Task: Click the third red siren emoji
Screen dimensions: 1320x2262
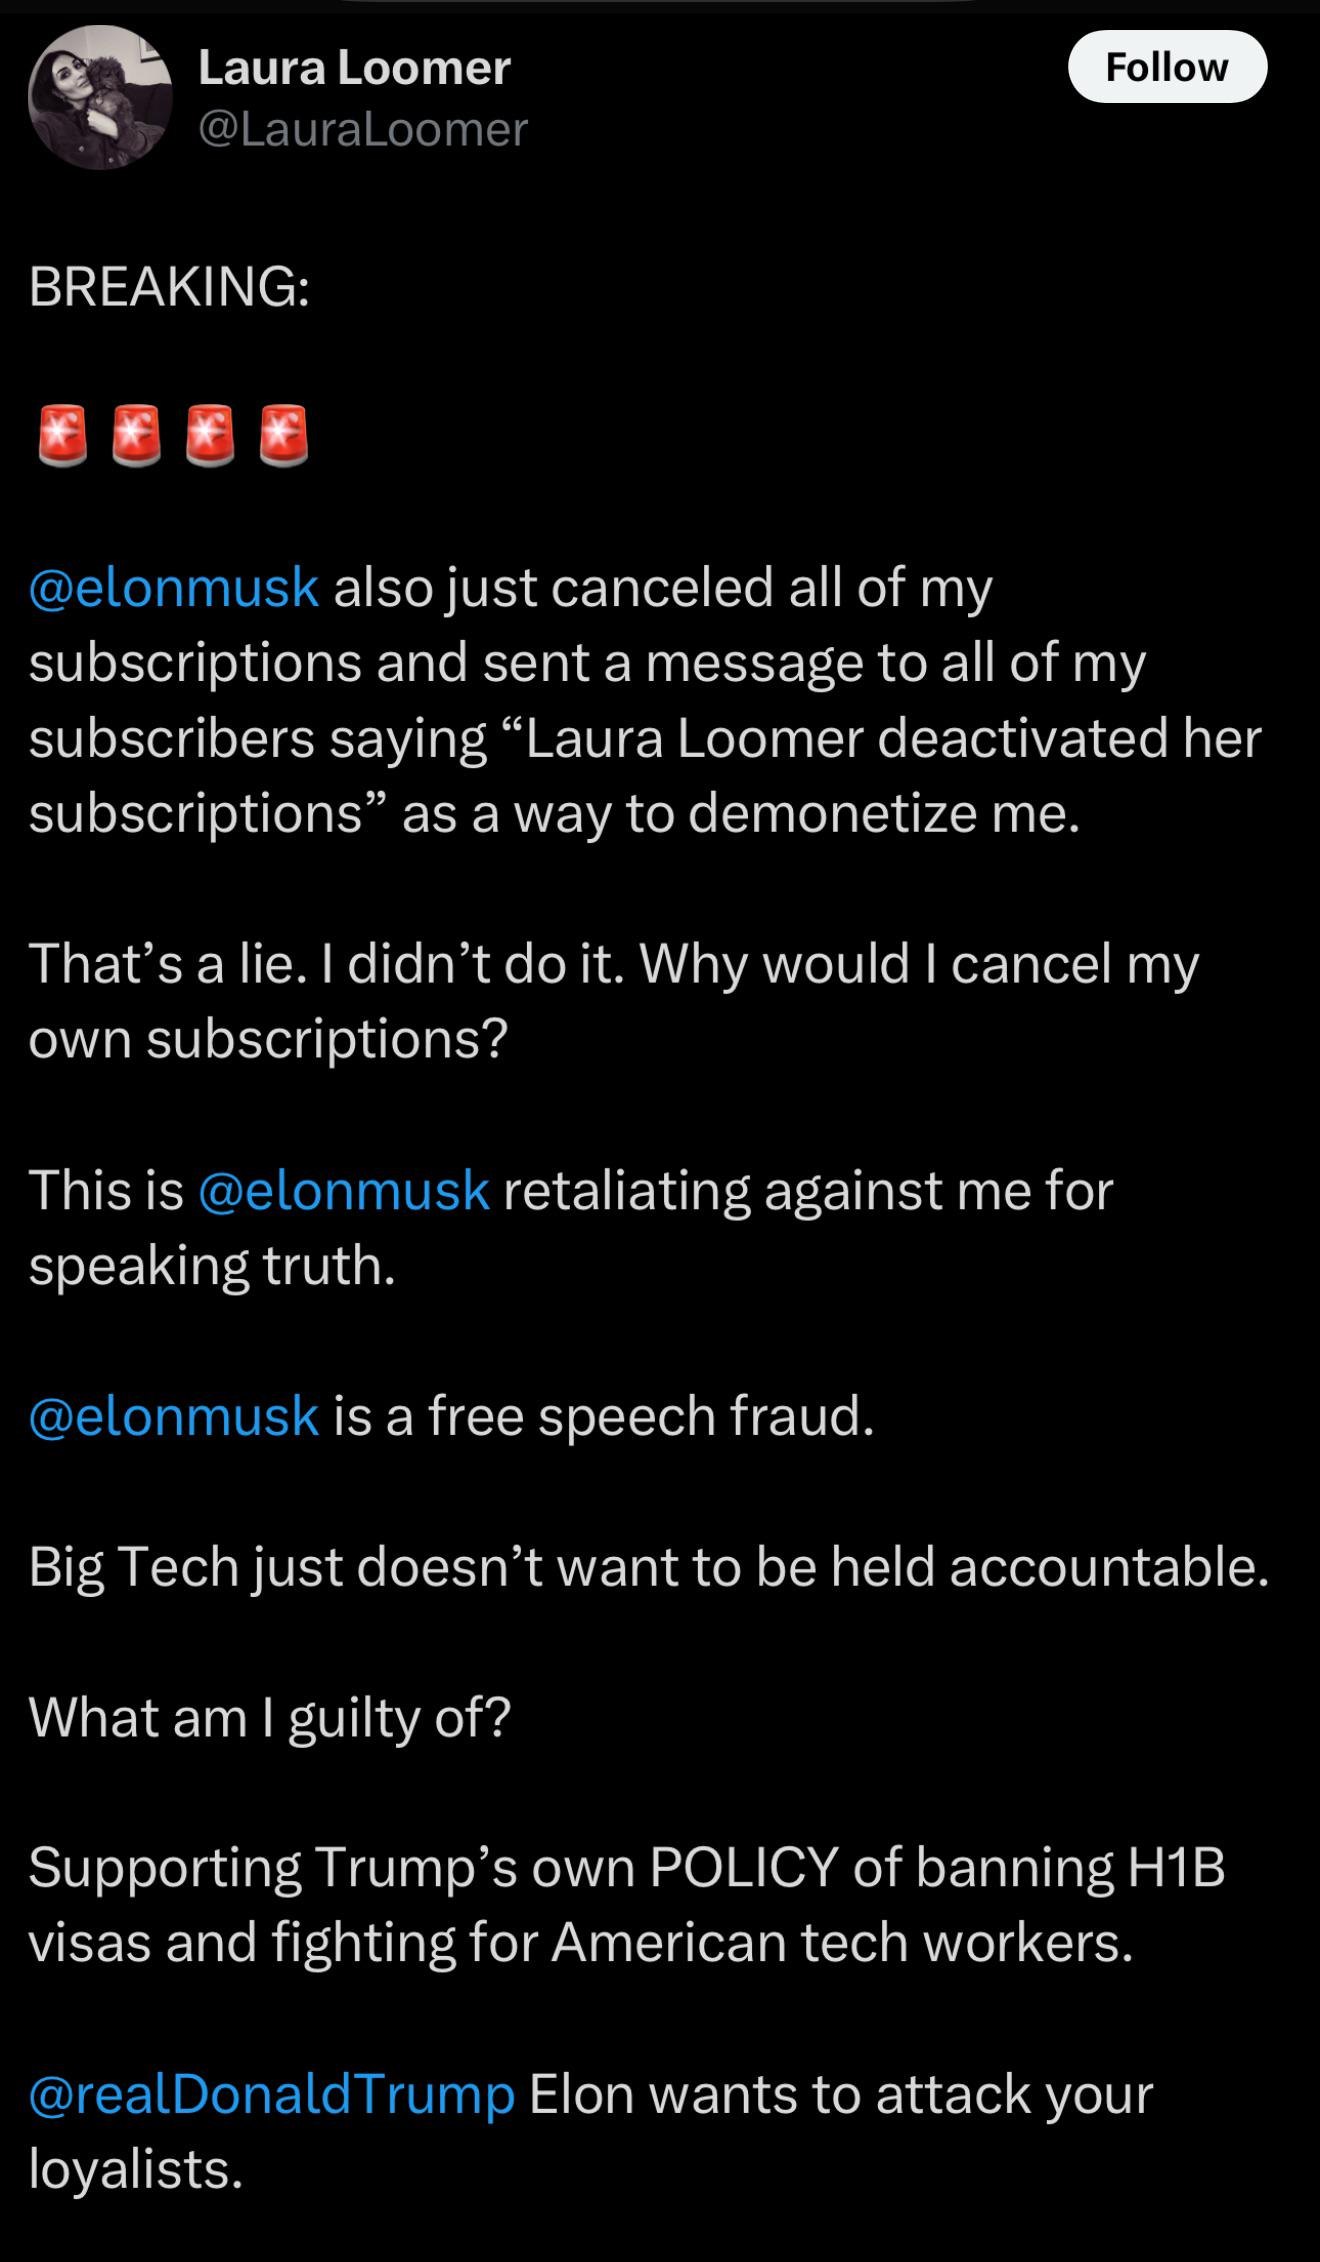Action: [210, 436]
